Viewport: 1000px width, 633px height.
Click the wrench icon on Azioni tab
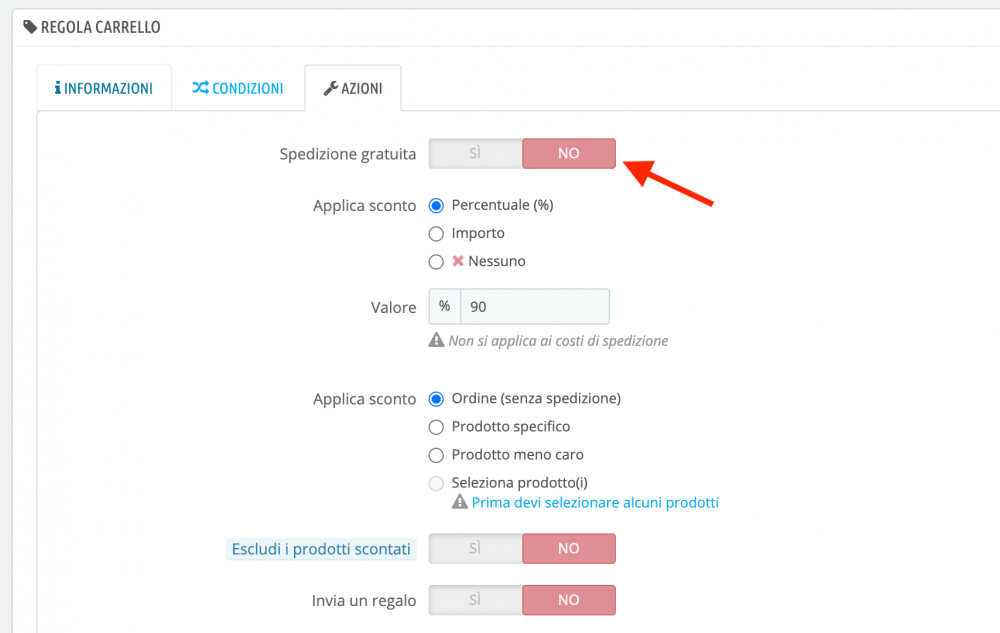pos(330,88)
